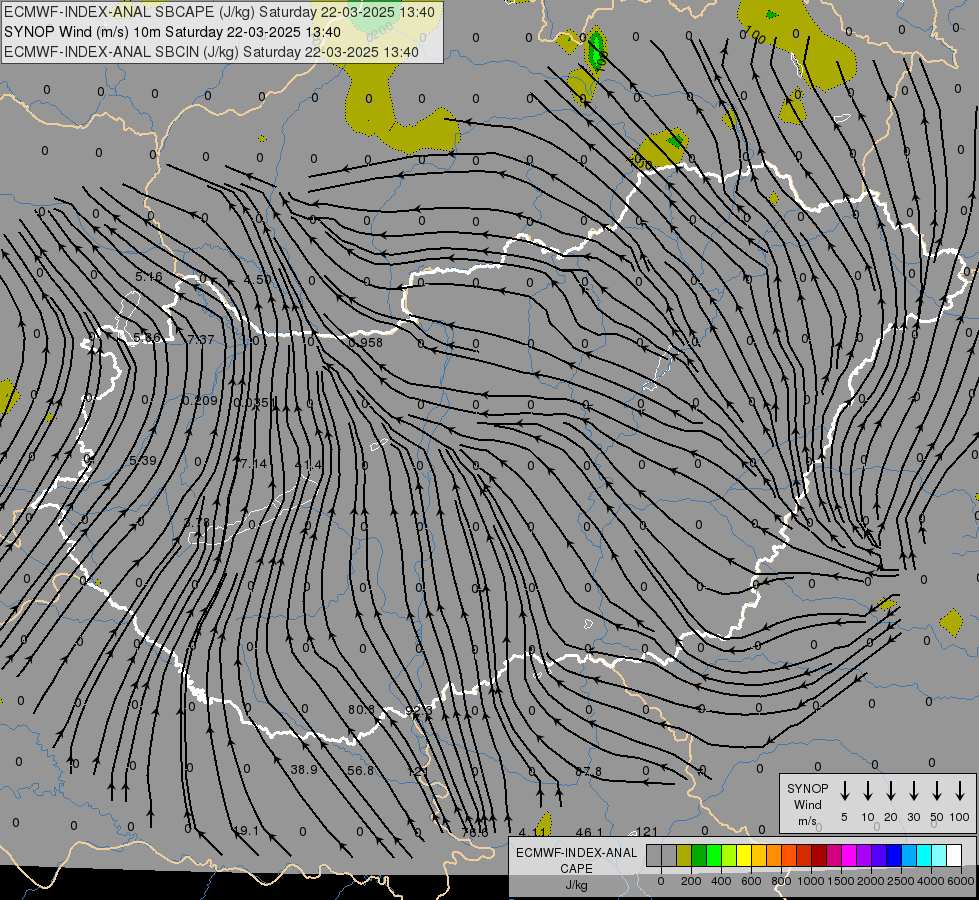Click the map value 19.1
This screenshot has width=979, height=900.
pyautogui.click(x=245, y=831)
